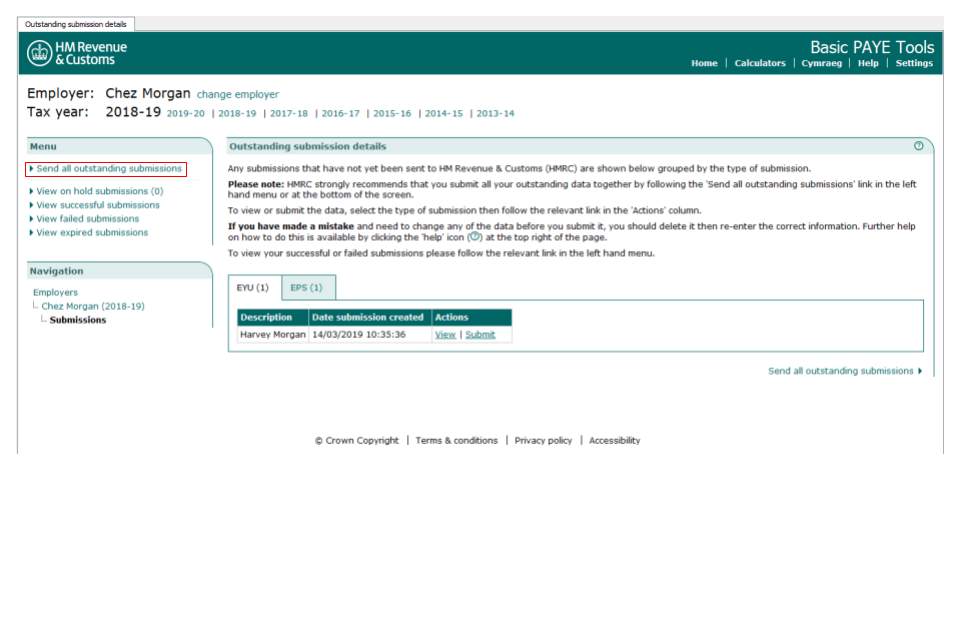Submit the Harvey Morgan submission
Image resolution: width=960 pixels, height=640 pixels.
tap(480, 334)
